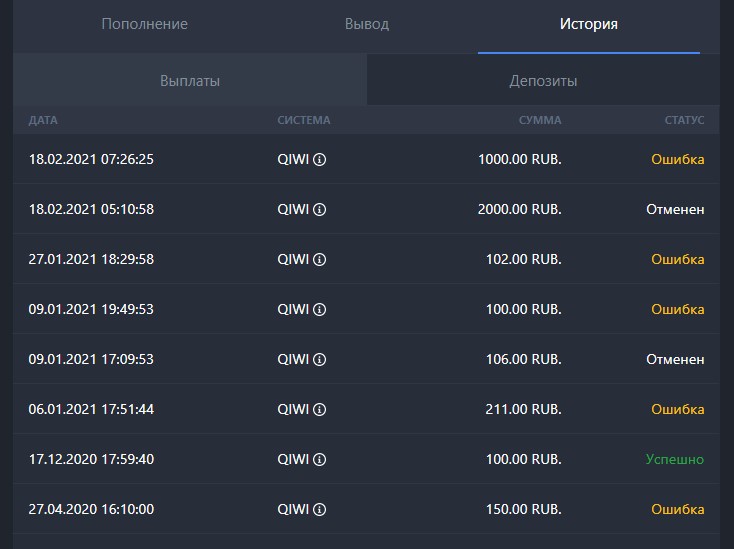Select the История tab

pyautogui.click(x=589, y=24)
